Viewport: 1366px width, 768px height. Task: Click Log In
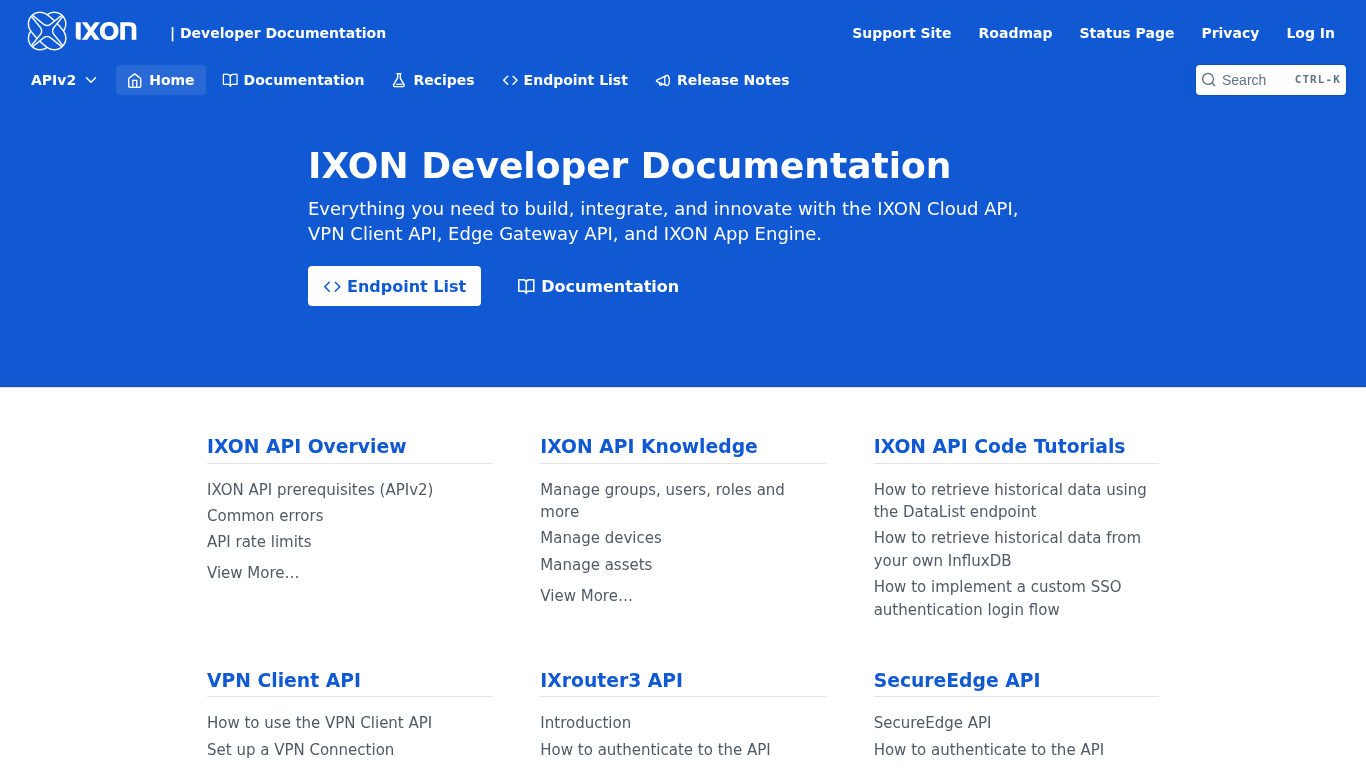[1310, 33]
